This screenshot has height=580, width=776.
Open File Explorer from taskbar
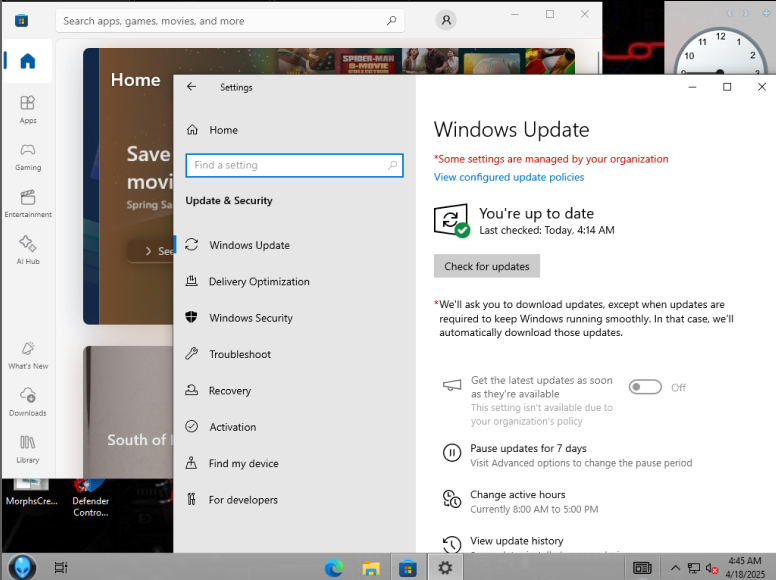[371, 568]
